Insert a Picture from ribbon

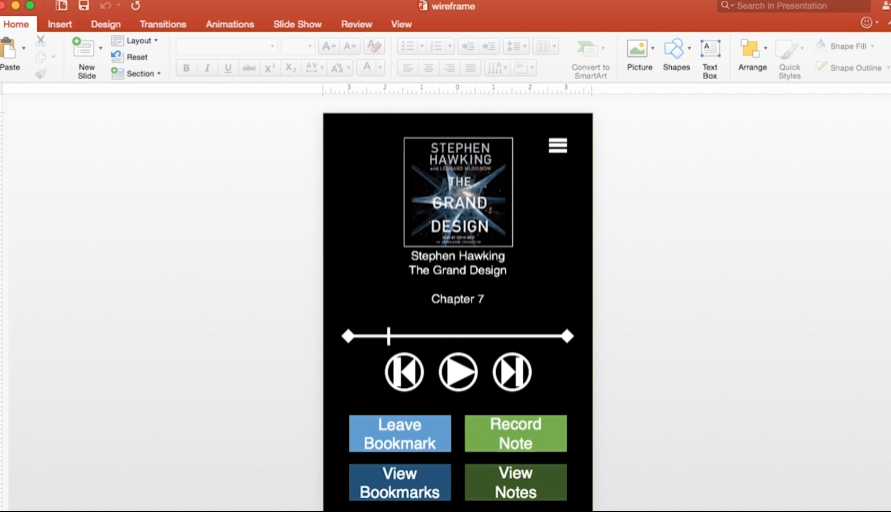(639, 55)
